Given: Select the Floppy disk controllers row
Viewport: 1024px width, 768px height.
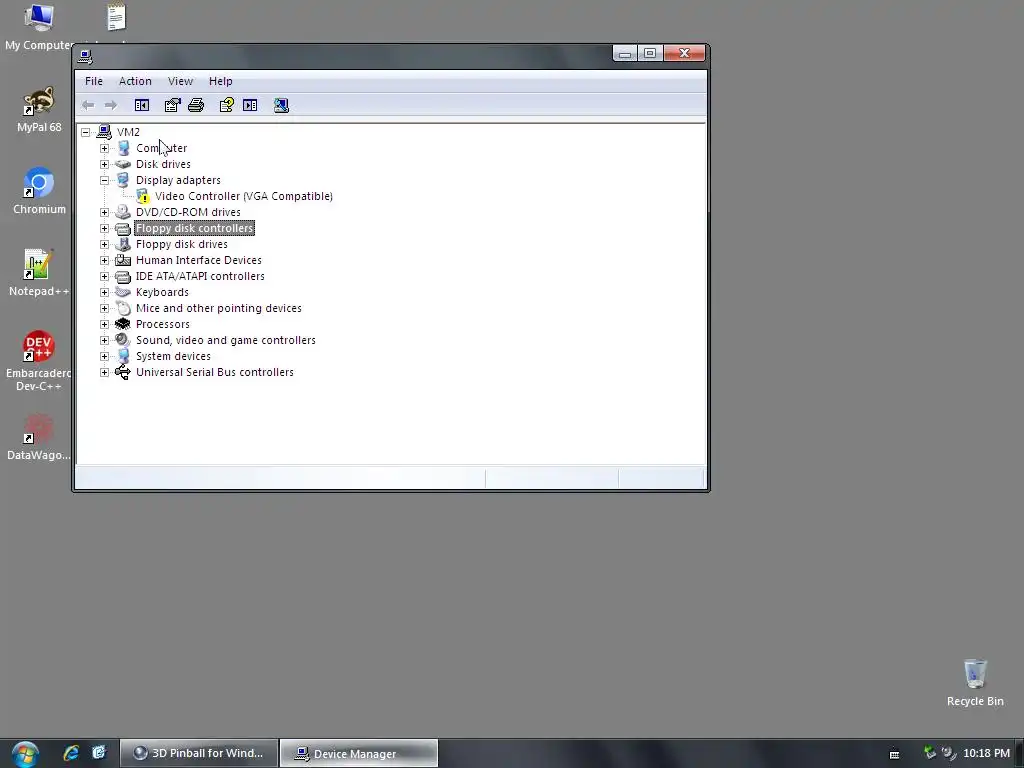Looking at the screenshot, I should (x=194, y=228).
